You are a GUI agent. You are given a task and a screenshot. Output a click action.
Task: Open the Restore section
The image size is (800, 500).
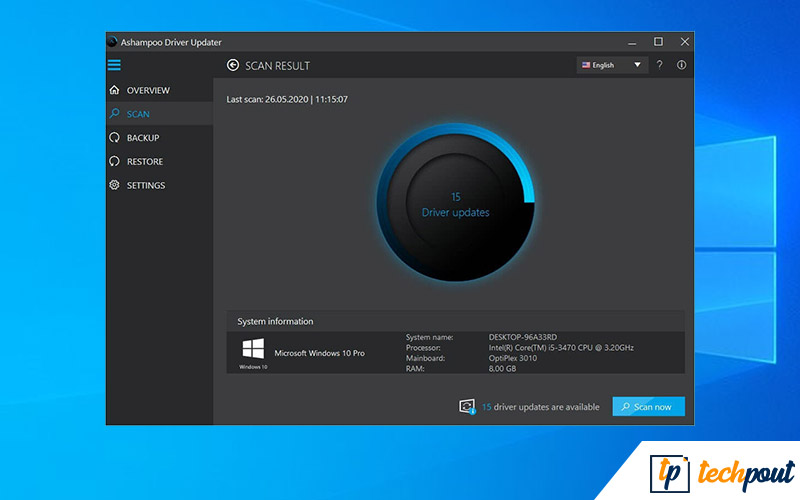(144, 162)
